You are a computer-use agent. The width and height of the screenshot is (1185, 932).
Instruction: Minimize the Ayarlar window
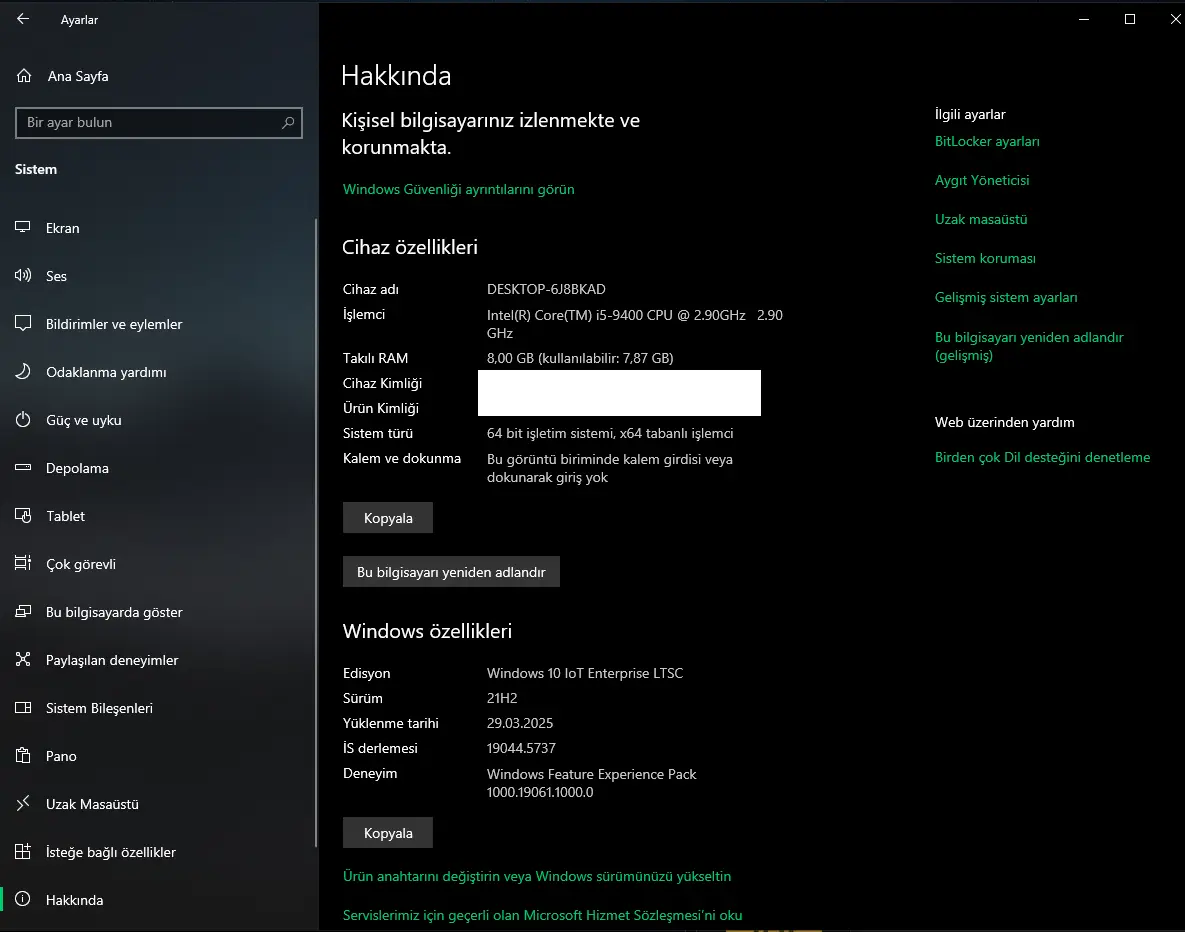coord(1084,19)
